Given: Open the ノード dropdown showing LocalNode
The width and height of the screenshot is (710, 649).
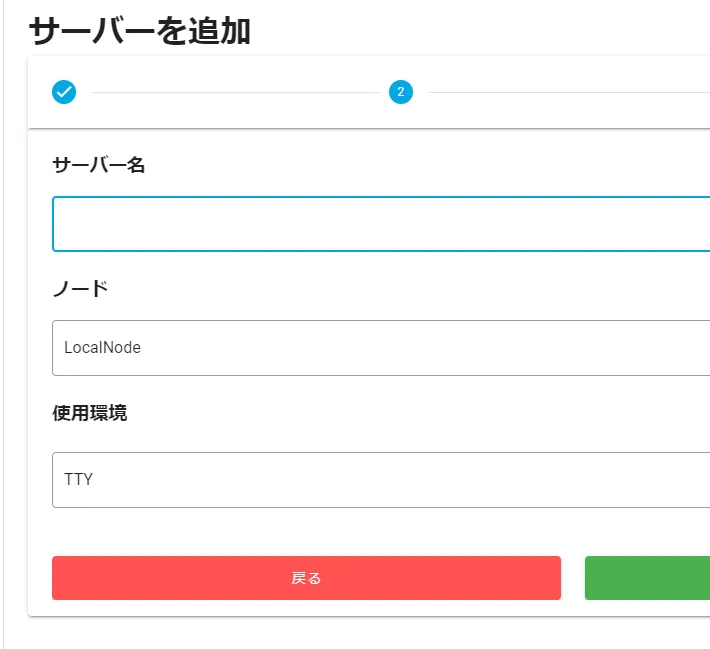Looking at the screenshot, I should pyautogui.click(x=380, y=348).
